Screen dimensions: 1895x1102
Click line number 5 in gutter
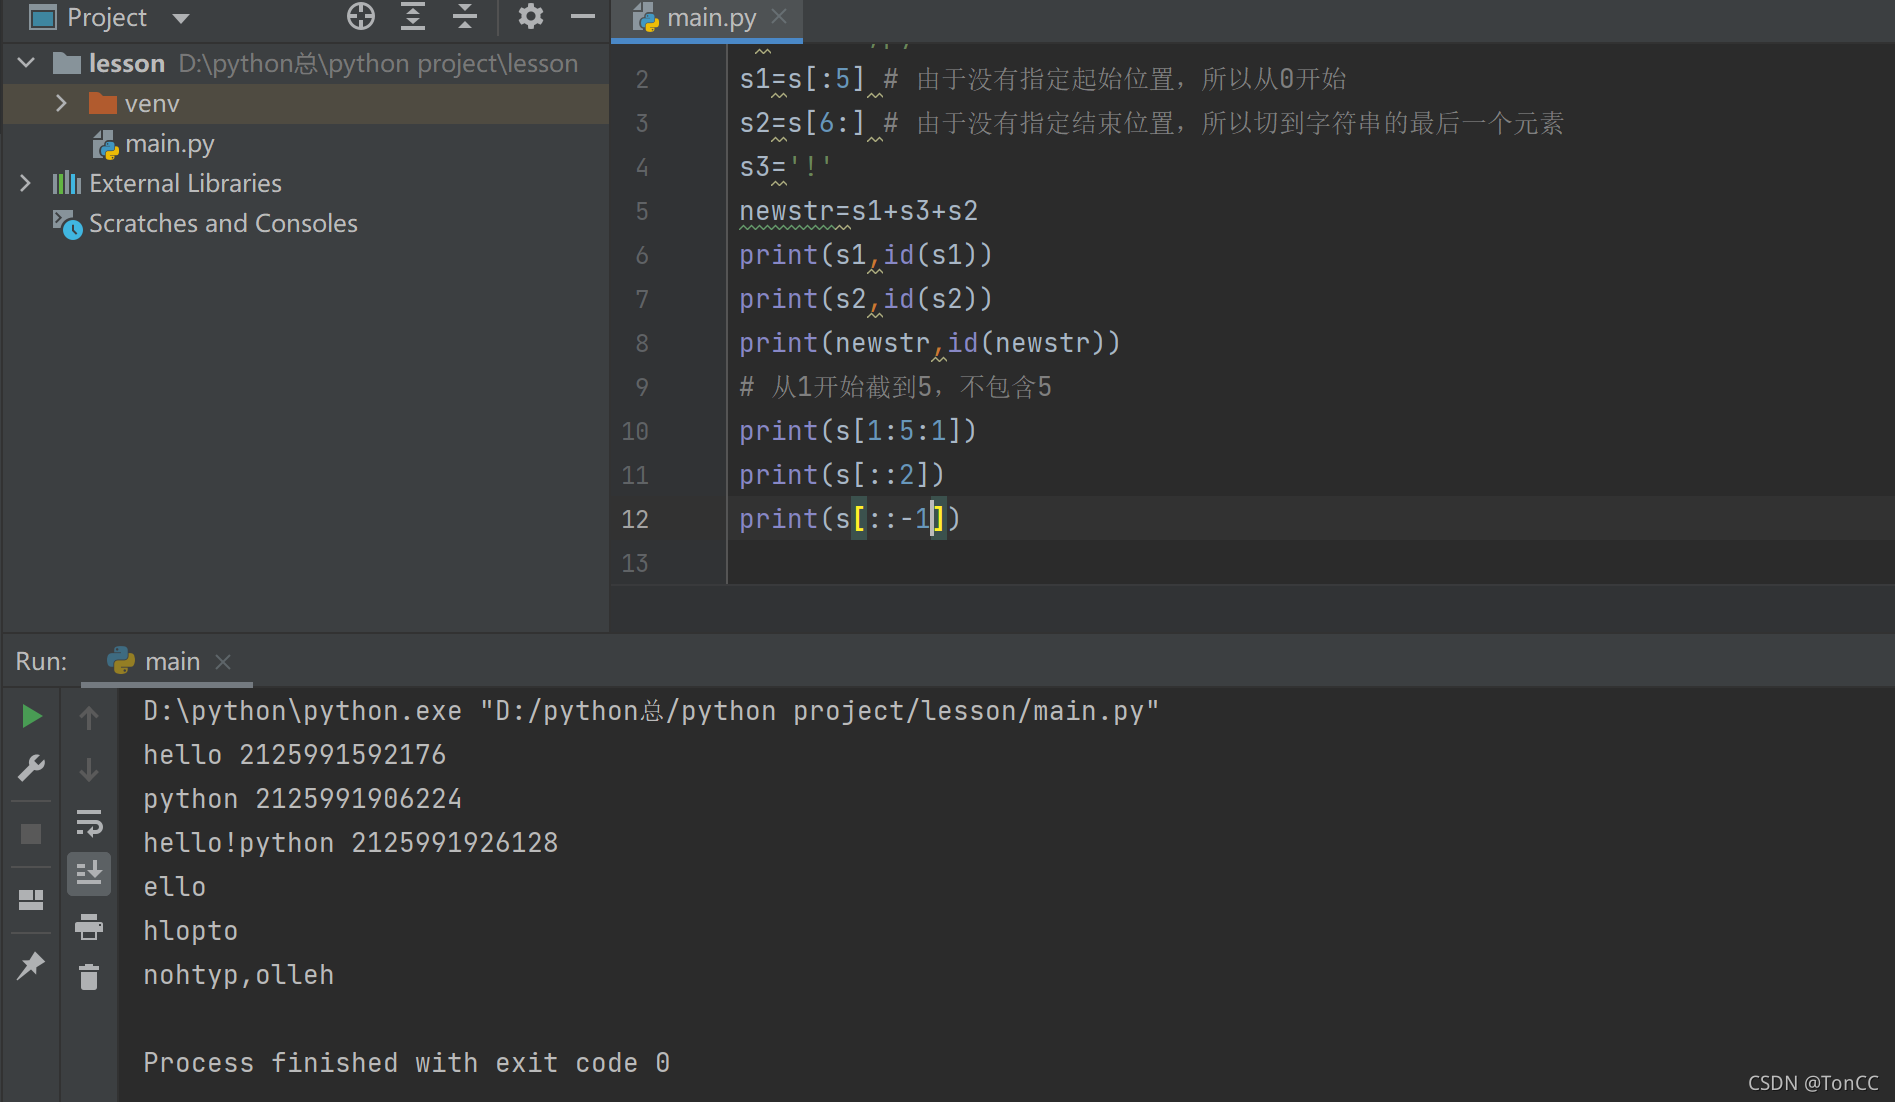pos(642,211)
